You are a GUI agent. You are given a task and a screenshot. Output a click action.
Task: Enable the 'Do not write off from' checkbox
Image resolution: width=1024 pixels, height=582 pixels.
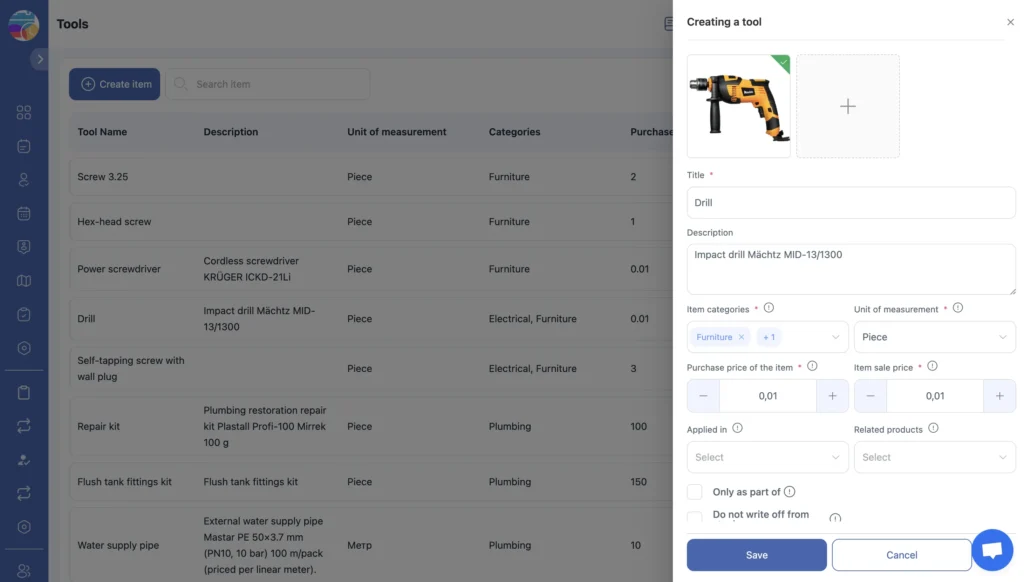[x=695, y=516]
